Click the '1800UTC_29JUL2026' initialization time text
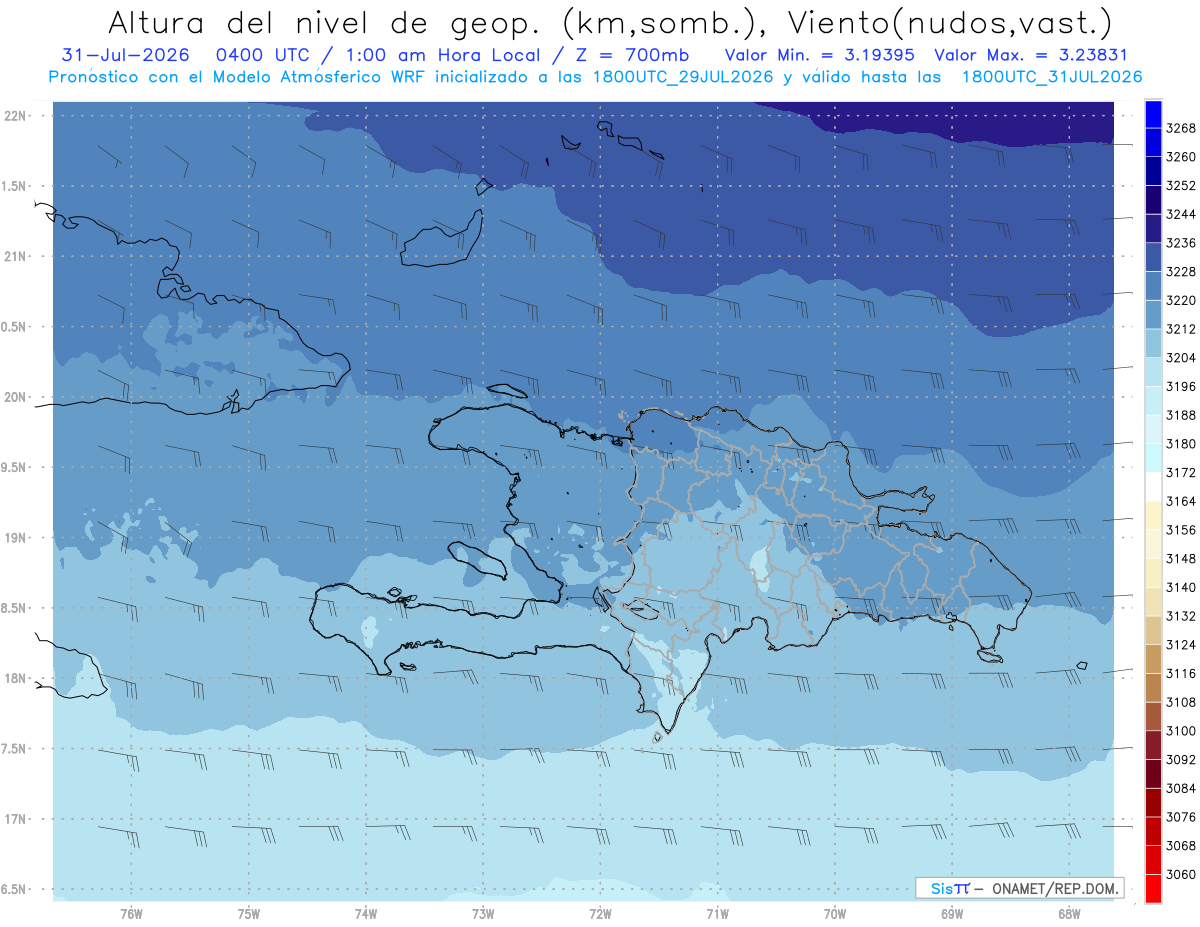 683,77
